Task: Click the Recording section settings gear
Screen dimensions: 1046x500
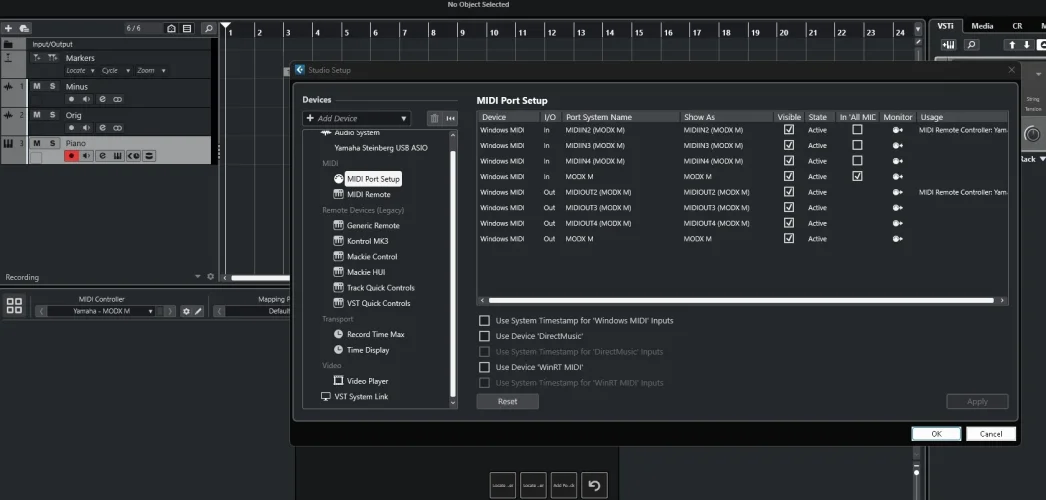Action: tap(211, 277)
